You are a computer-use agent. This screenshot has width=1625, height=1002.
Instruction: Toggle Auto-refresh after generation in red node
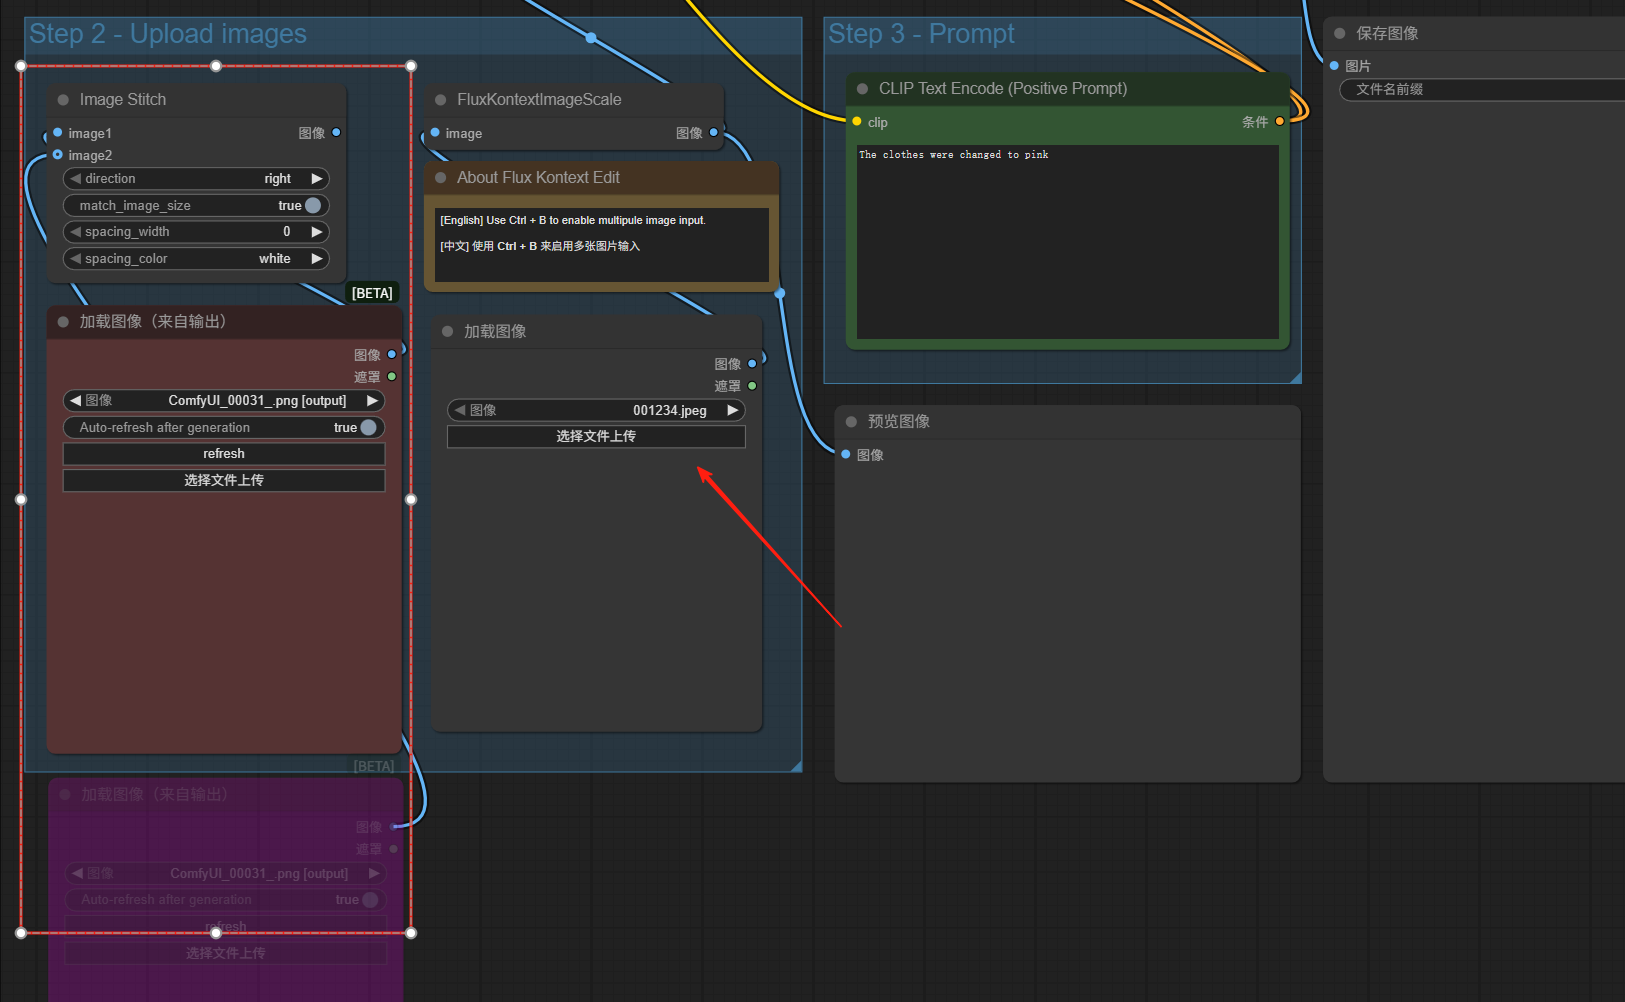(x=368, y=427)
